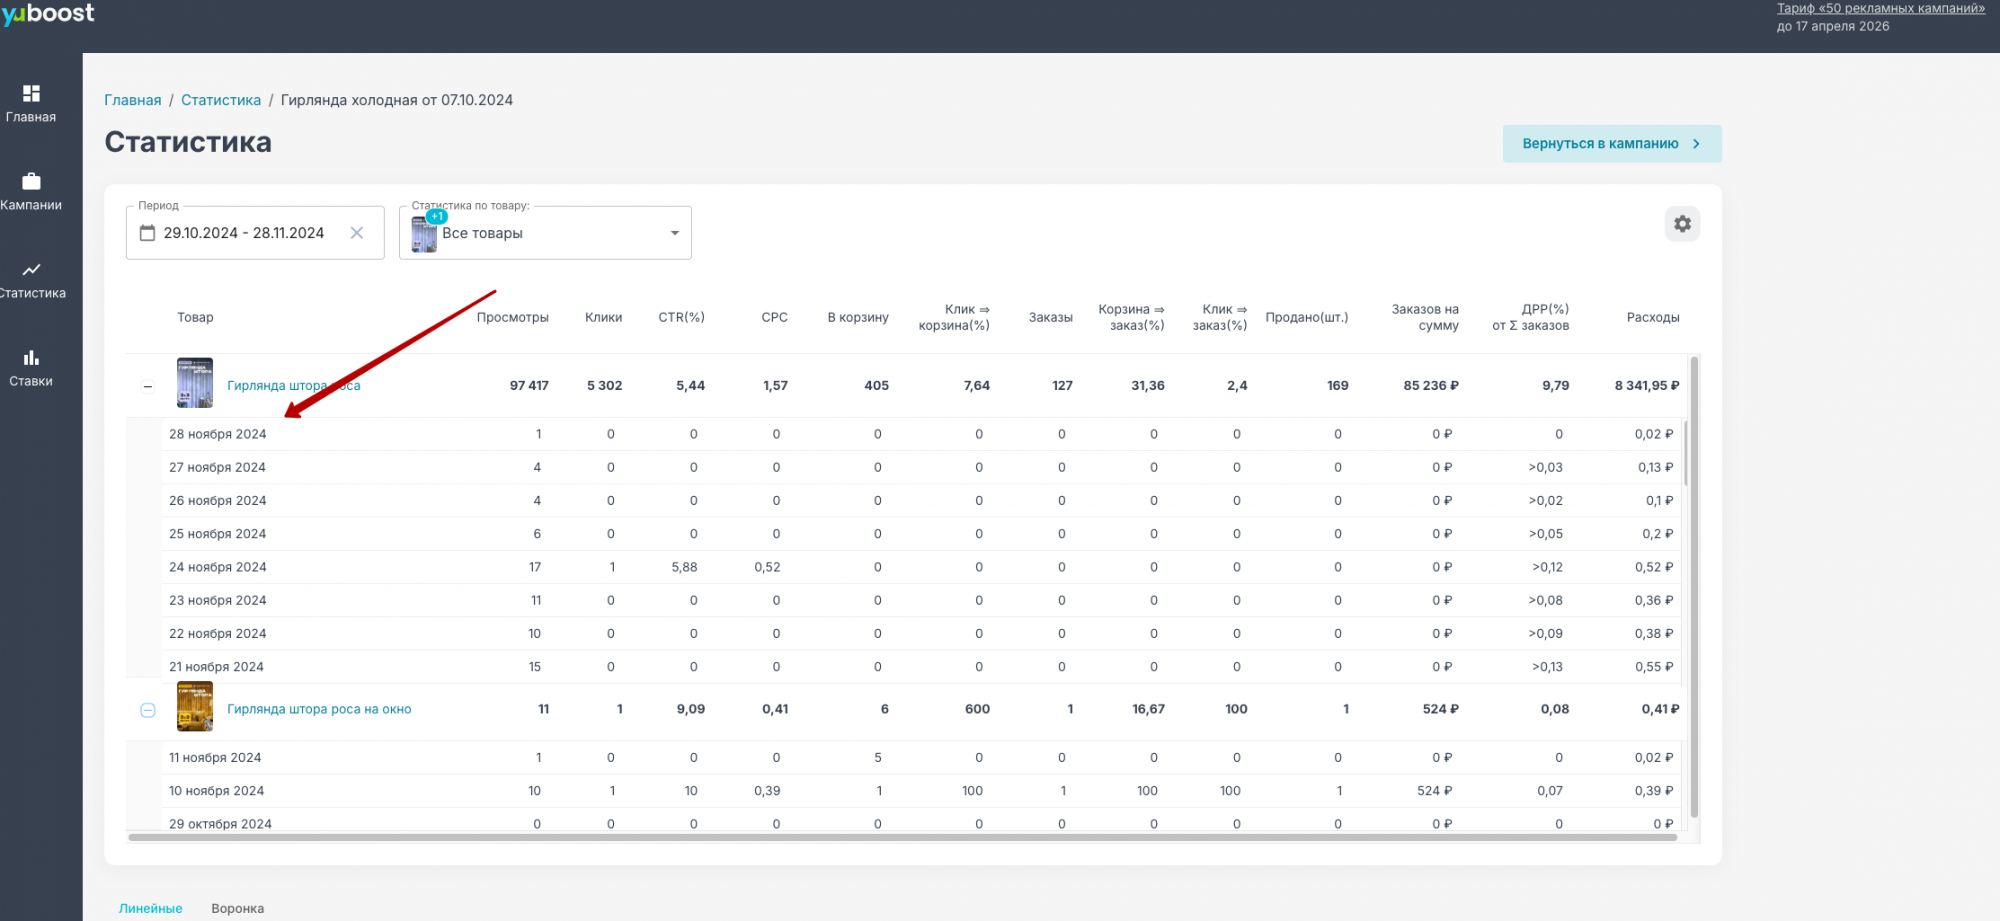
Task: Open the Главная dashboard sidebar icon
Action: [31, 94]
